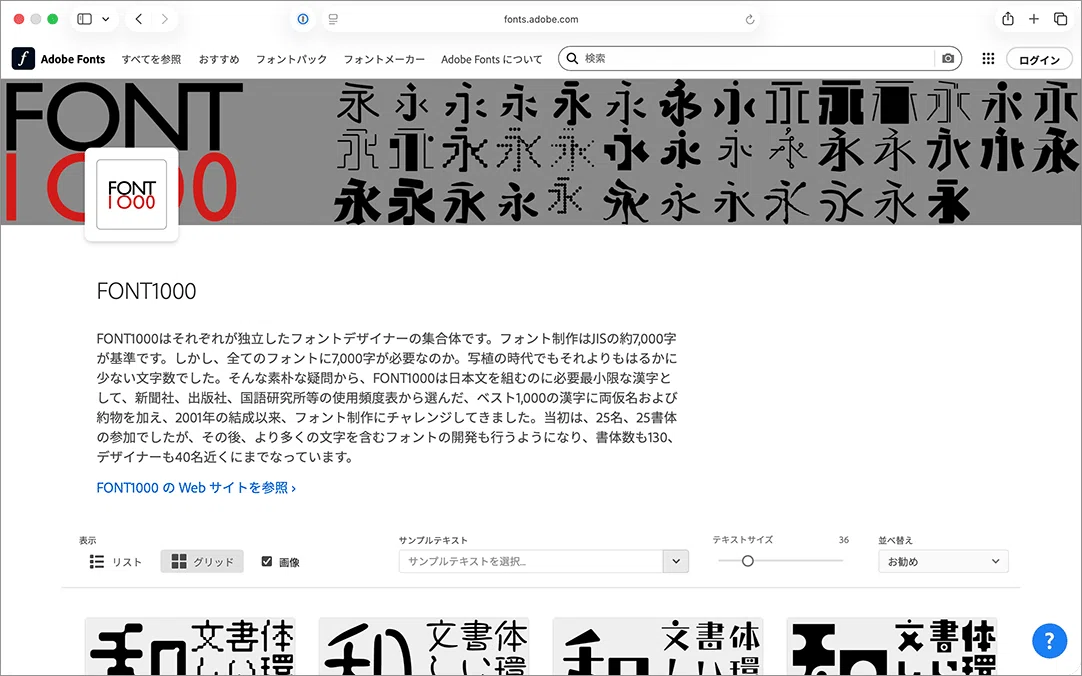Click the サンプルテキストを選択 input field
This screenshot has width=1082, height=676.
click(x=531, y=561)
